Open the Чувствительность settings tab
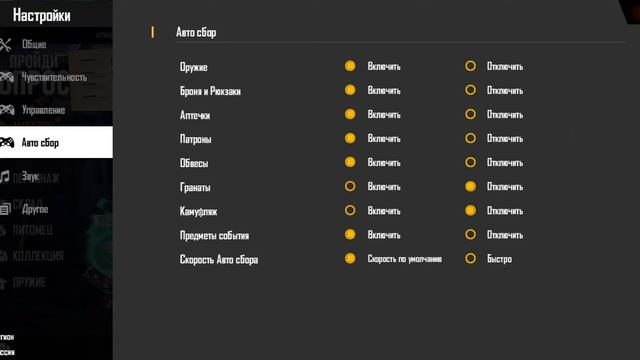Screen dimensions: 640x360 (x=56, y=77)
